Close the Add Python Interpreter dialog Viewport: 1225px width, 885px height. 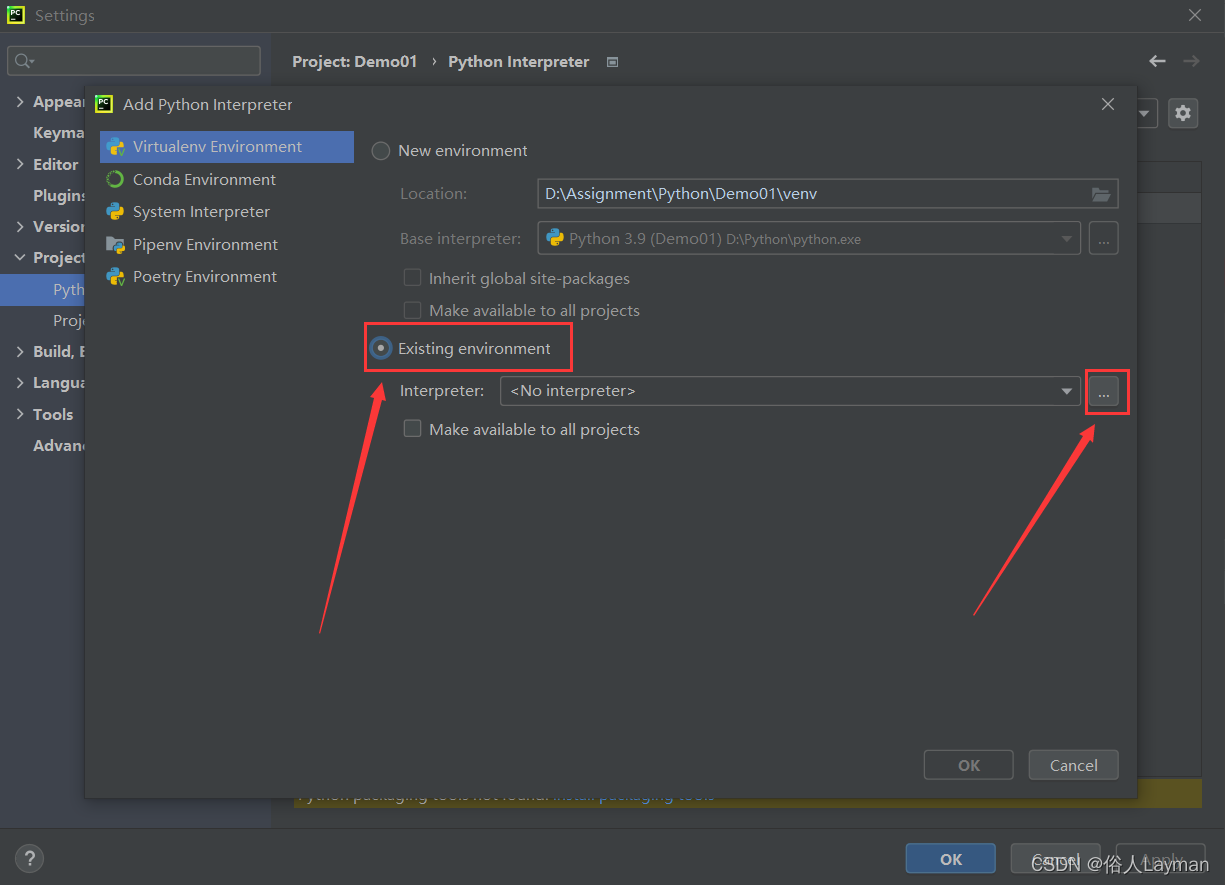click(1108, 104)
